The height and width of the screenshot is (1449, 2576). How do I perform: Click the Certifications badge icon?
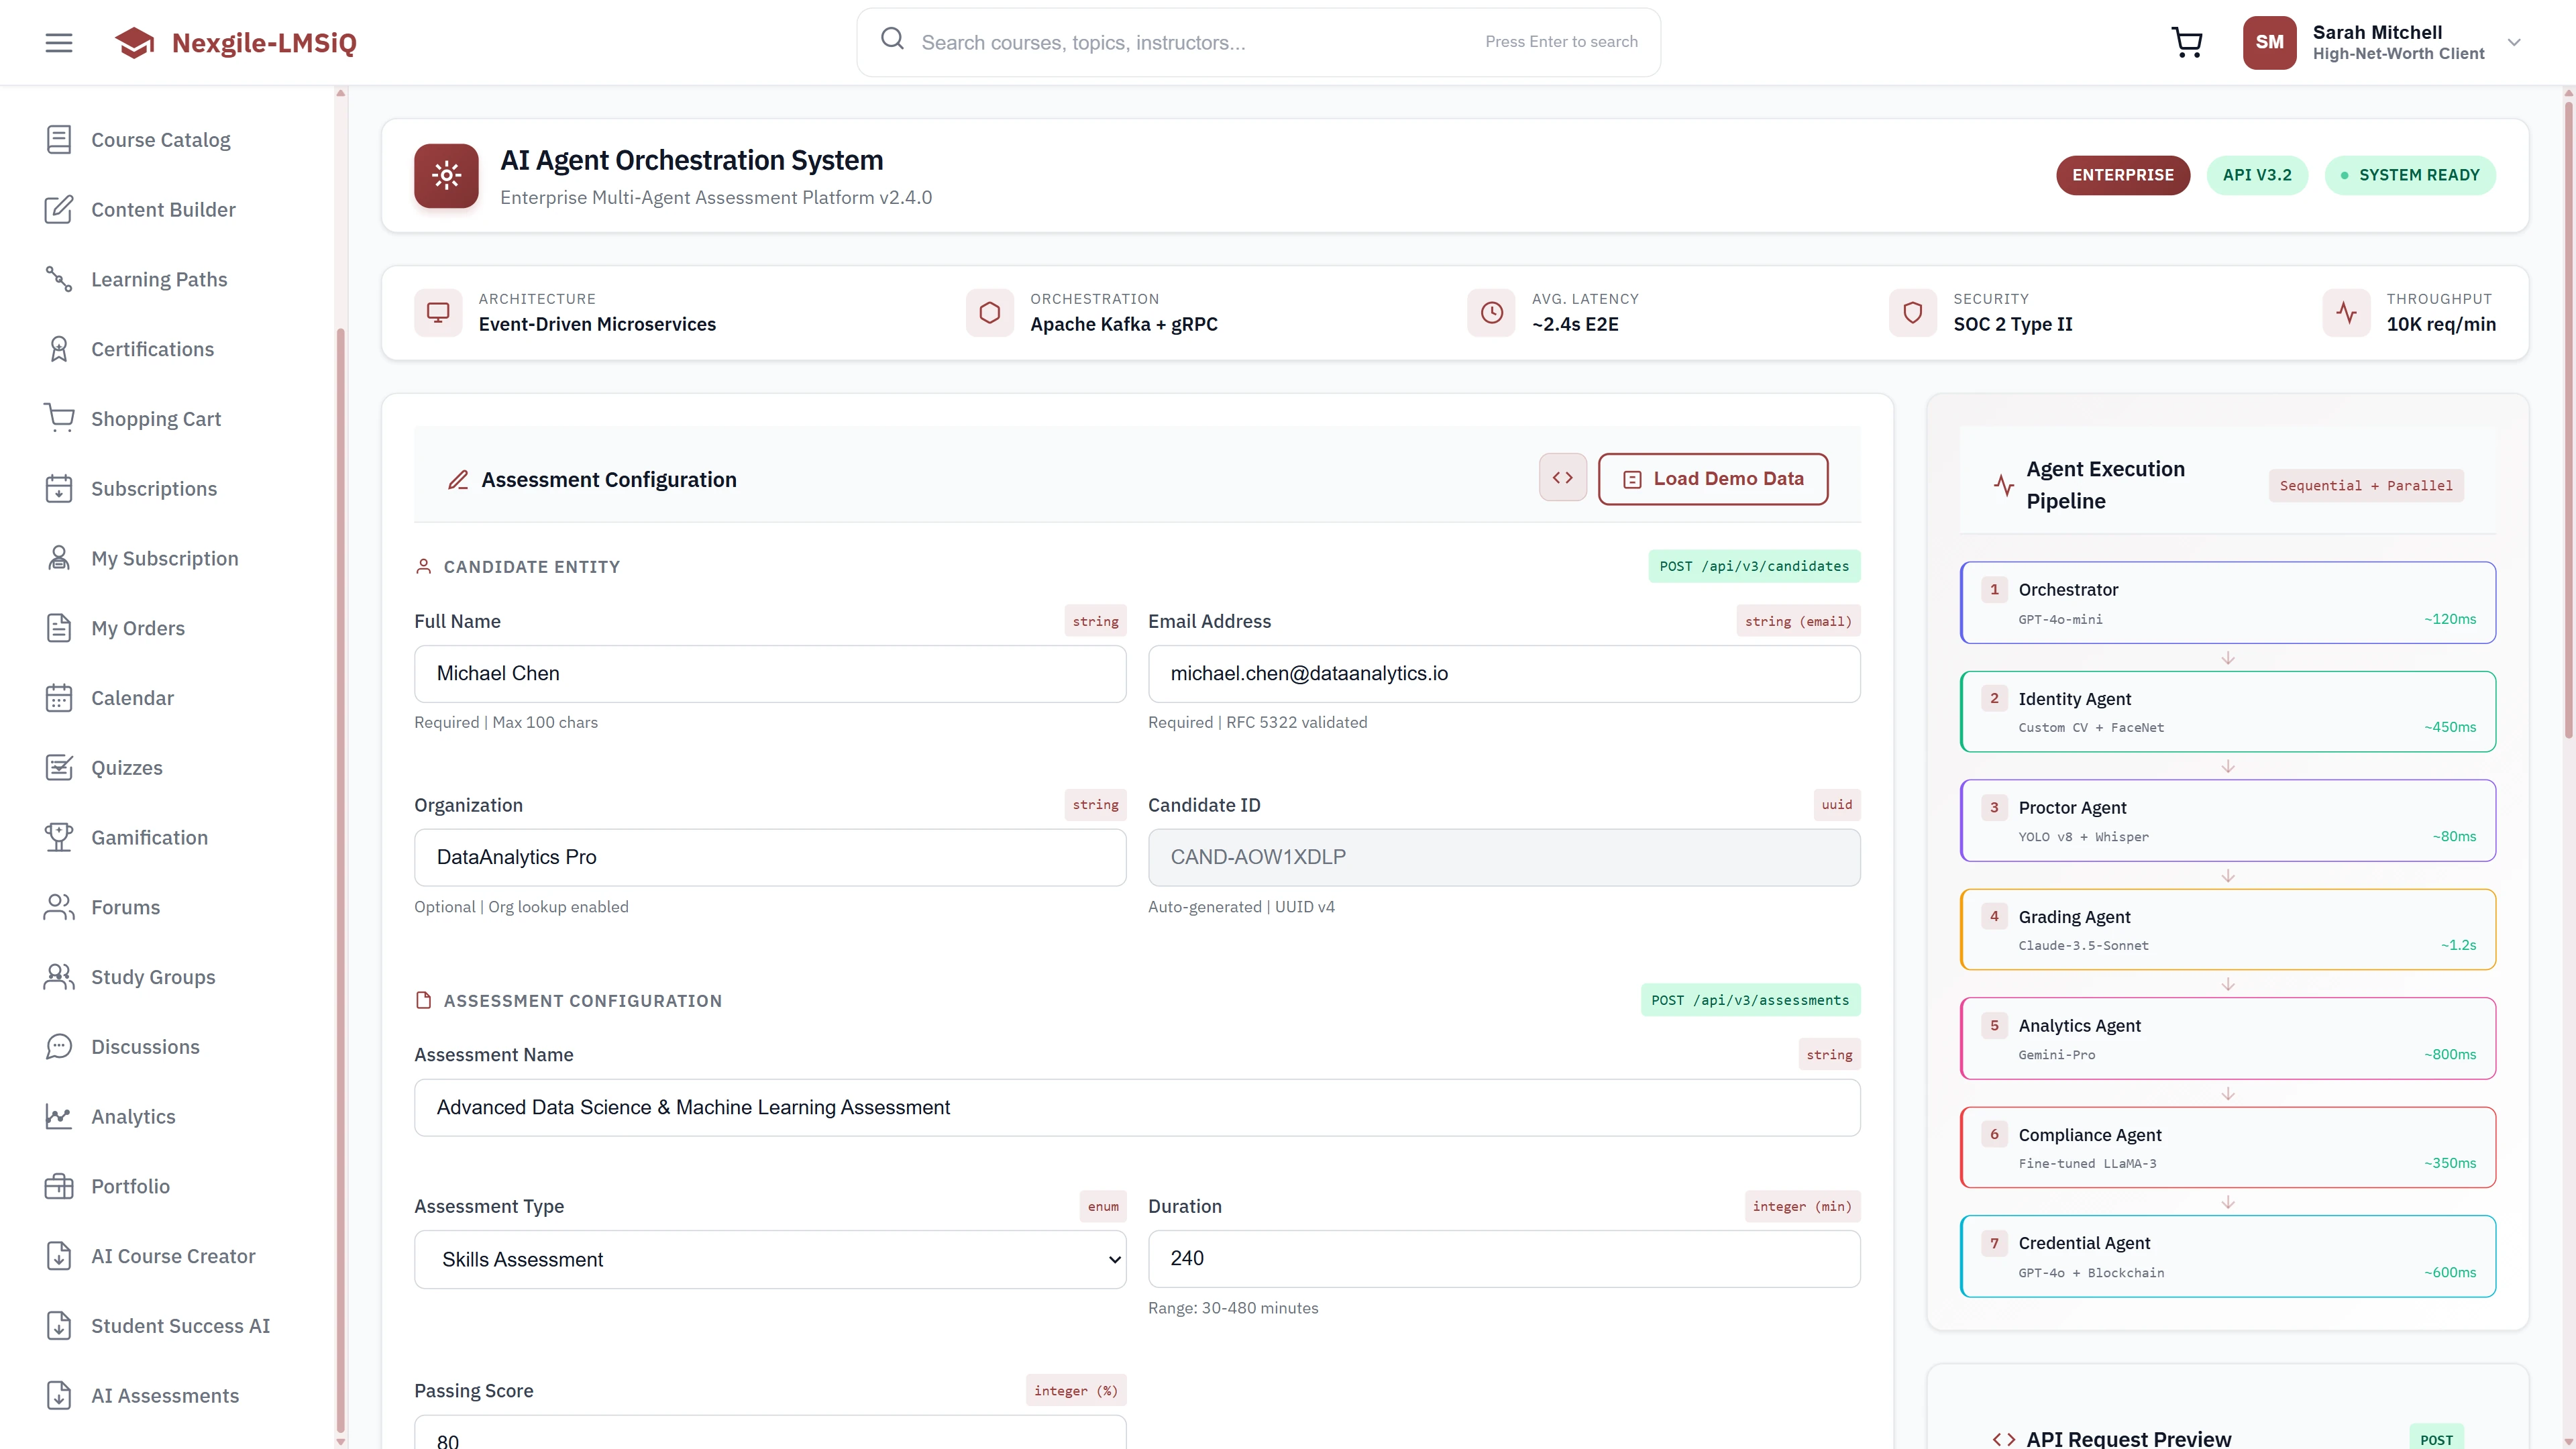pos(59,348)
